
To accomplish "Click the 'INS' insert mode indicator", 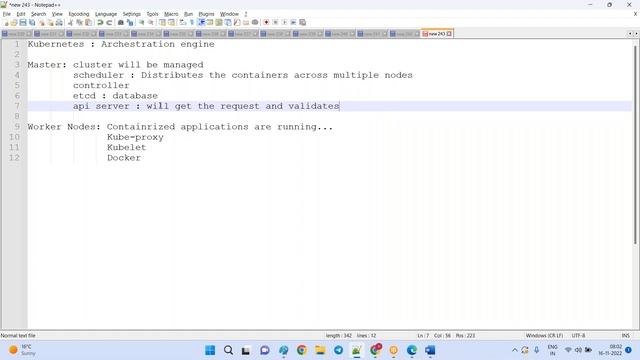I will (626, 336).
